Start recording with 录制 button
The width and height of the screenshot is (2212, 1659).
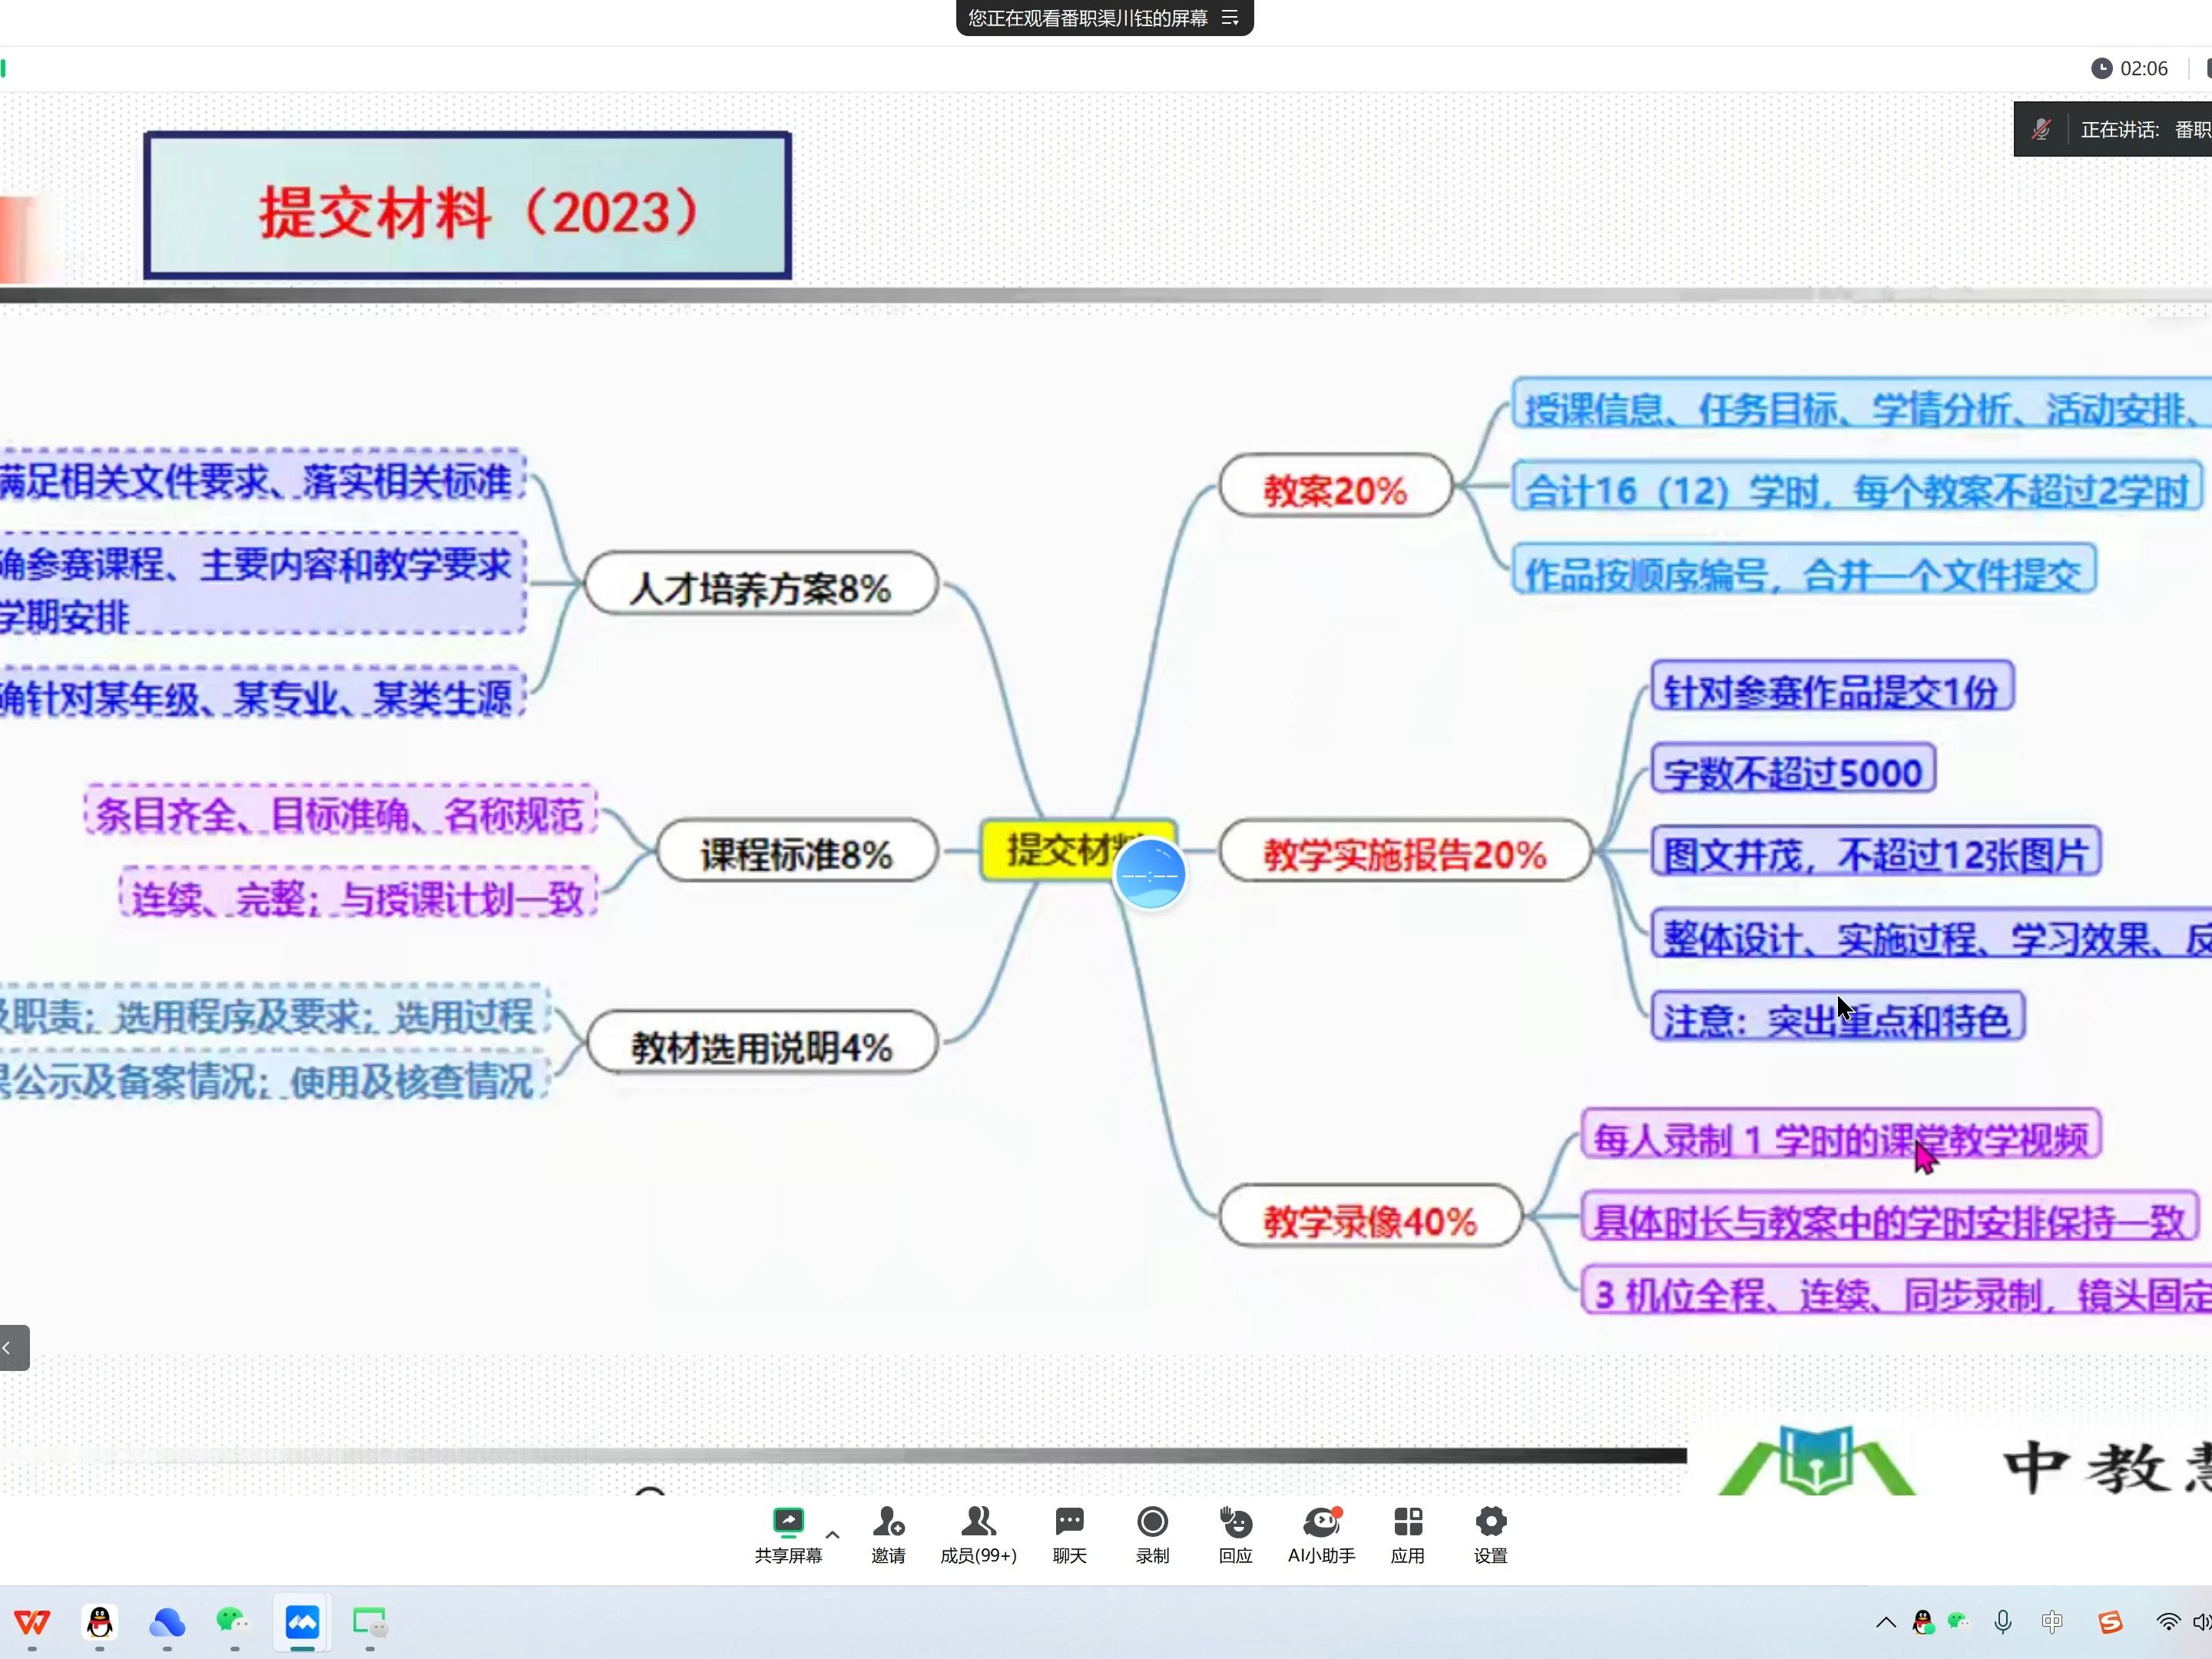click(1152, 1534)
